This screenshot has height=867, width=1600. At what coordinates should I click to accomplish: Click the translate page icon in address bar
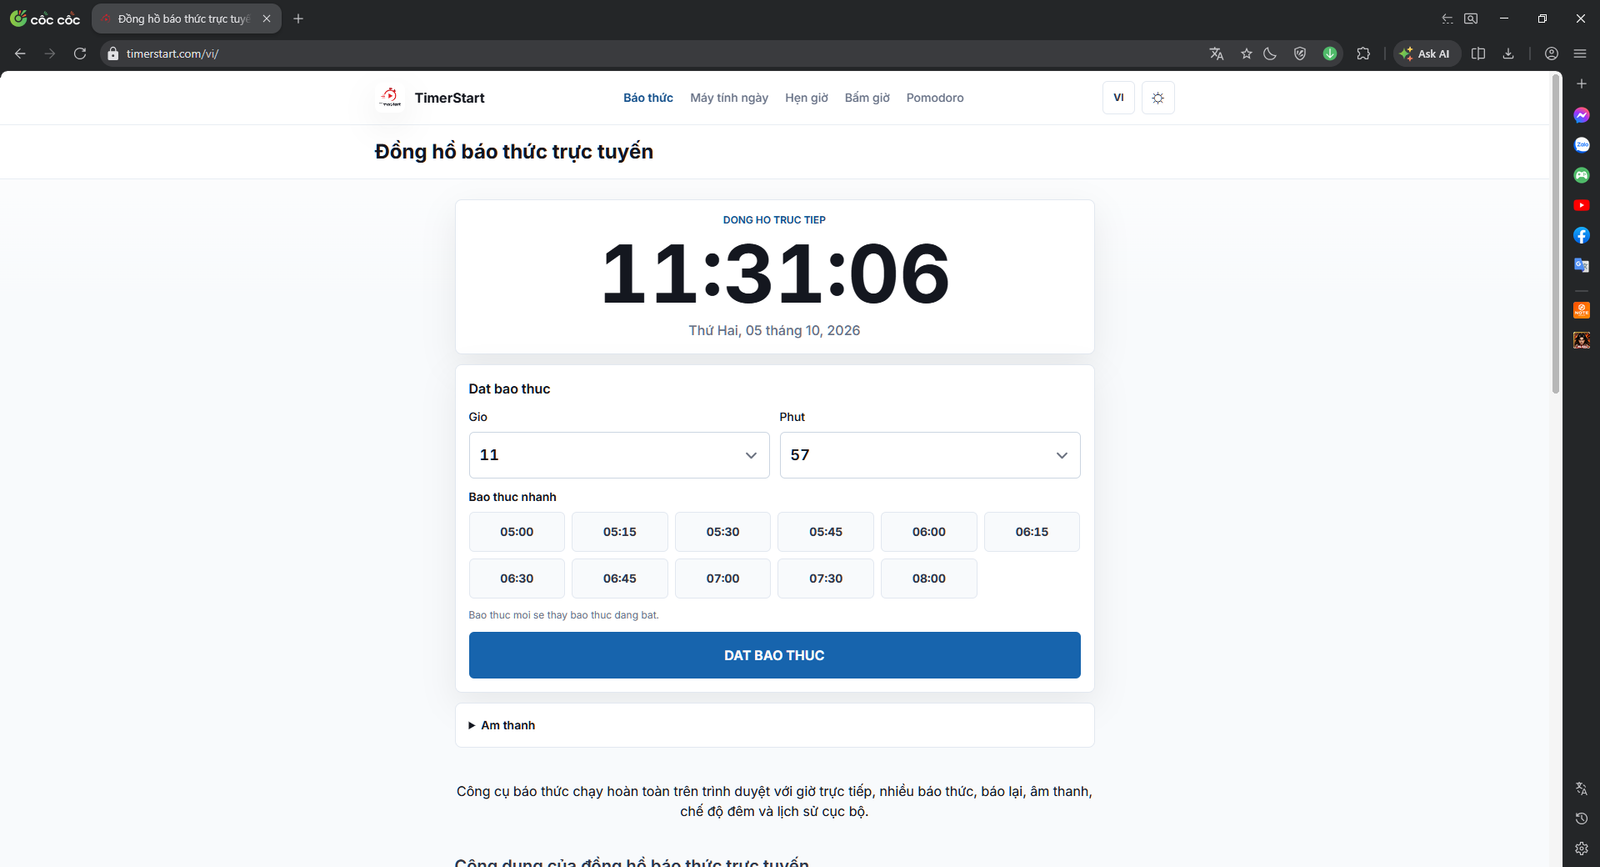(x=1216, y=54)
